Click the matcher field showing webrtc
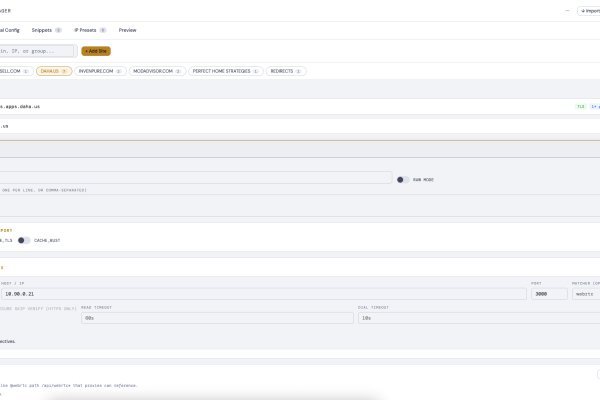 (x=586, y=294)
